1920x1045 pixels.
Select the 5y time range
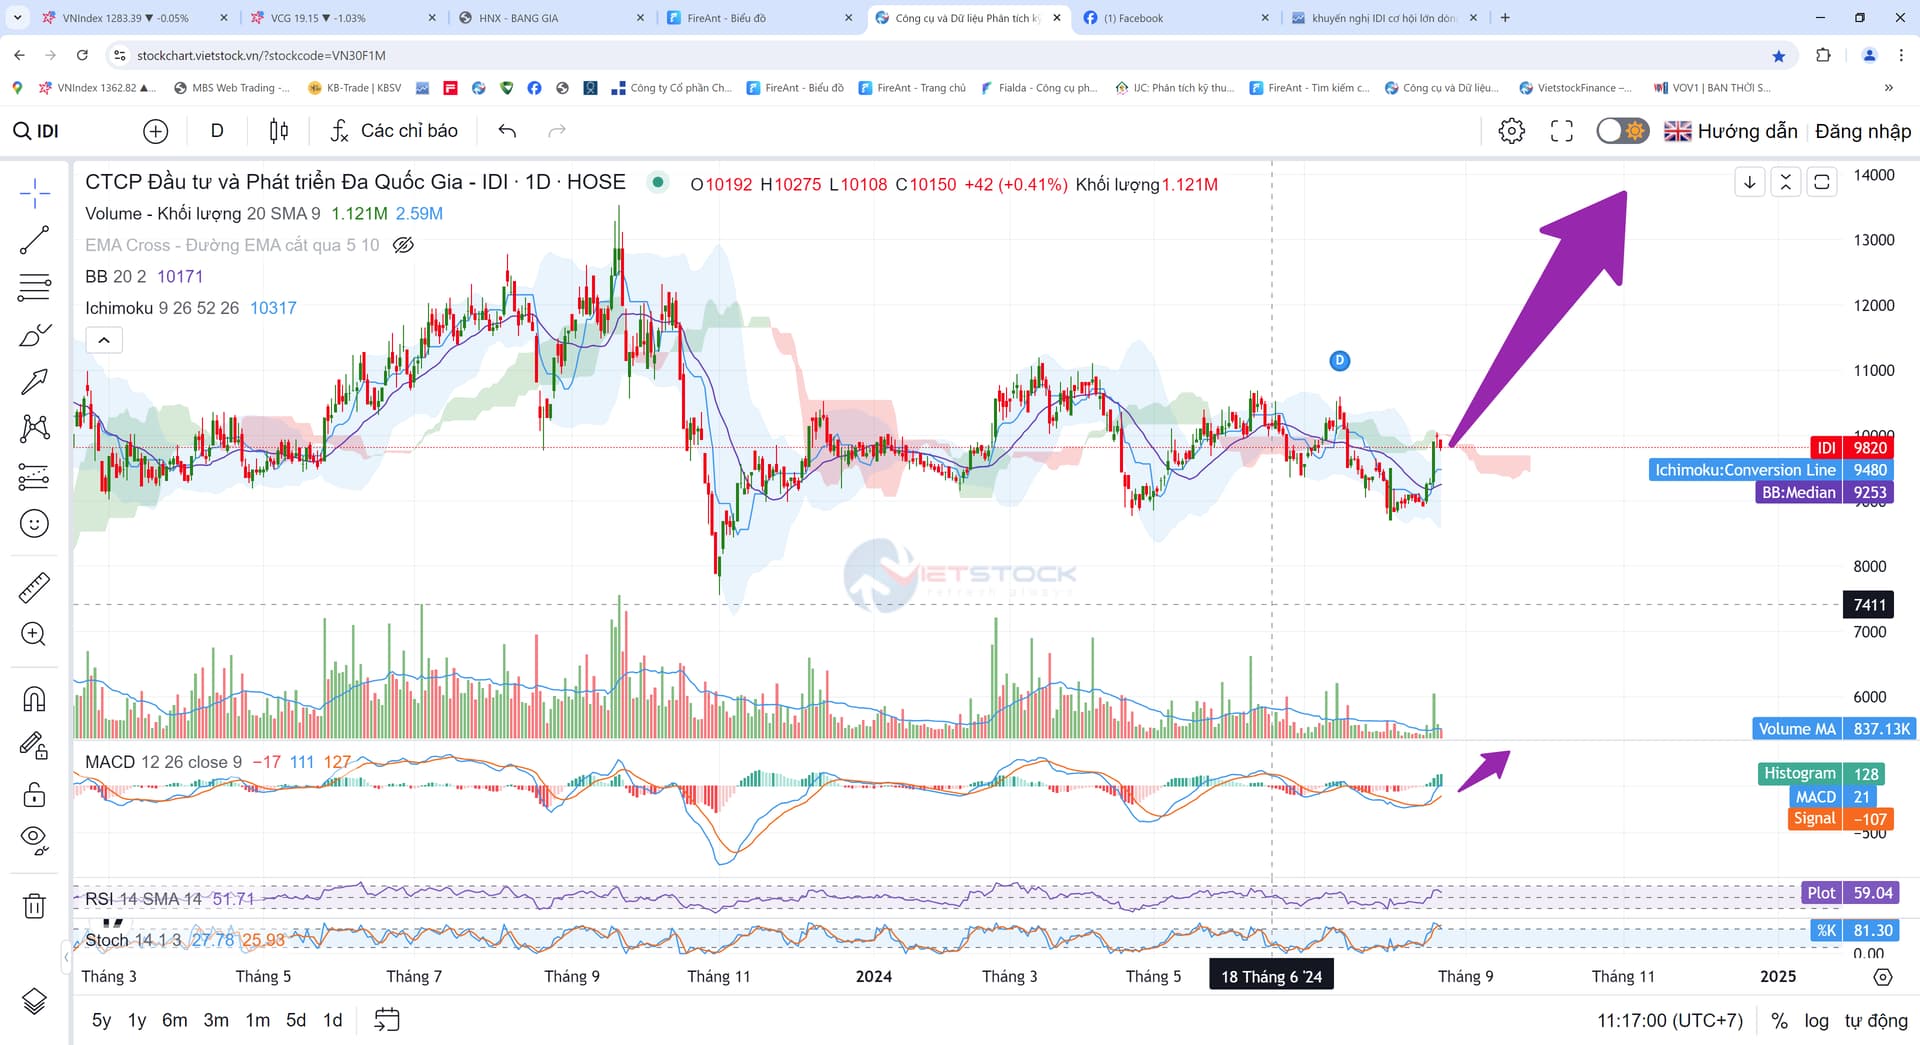click(101, 1020)
